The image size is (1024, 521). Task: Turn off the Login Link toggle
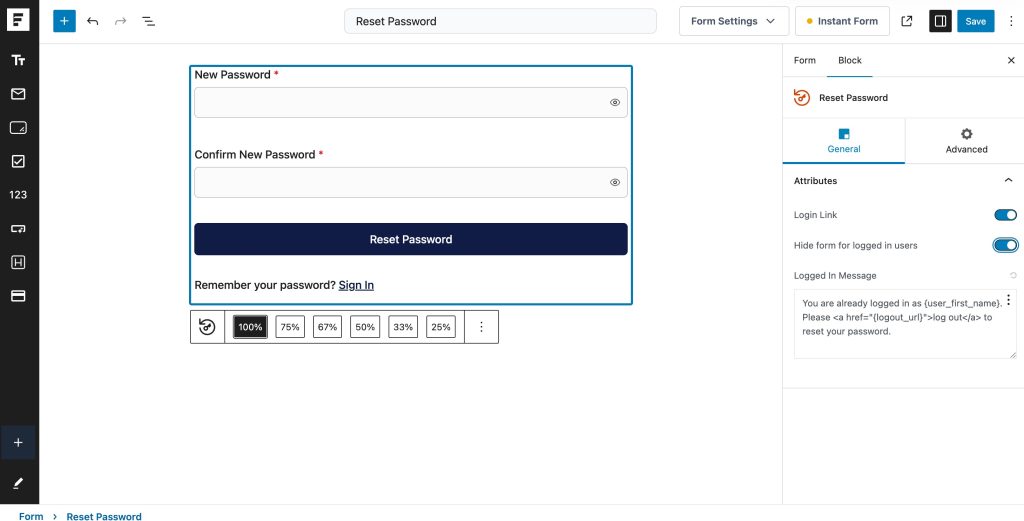pyautogui.click(x=1006, y=215)
